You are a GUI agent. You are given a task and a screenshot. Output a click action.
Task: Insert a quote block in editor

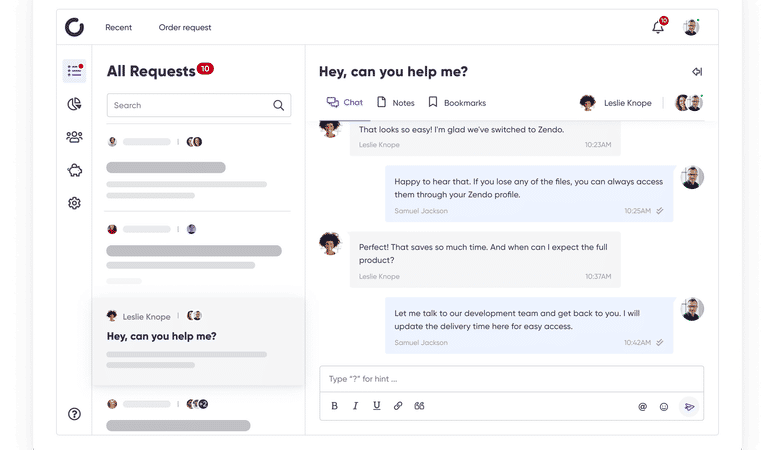coord(419,406)
